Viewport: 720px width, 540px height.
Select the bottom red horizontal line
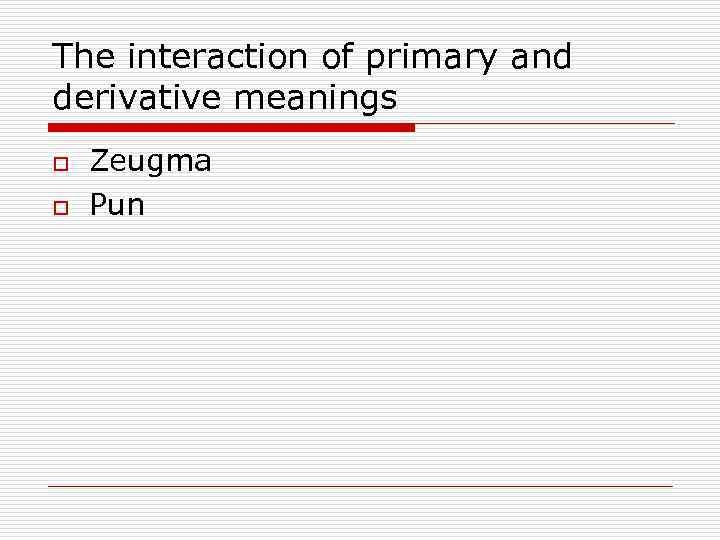click(360, 486)
